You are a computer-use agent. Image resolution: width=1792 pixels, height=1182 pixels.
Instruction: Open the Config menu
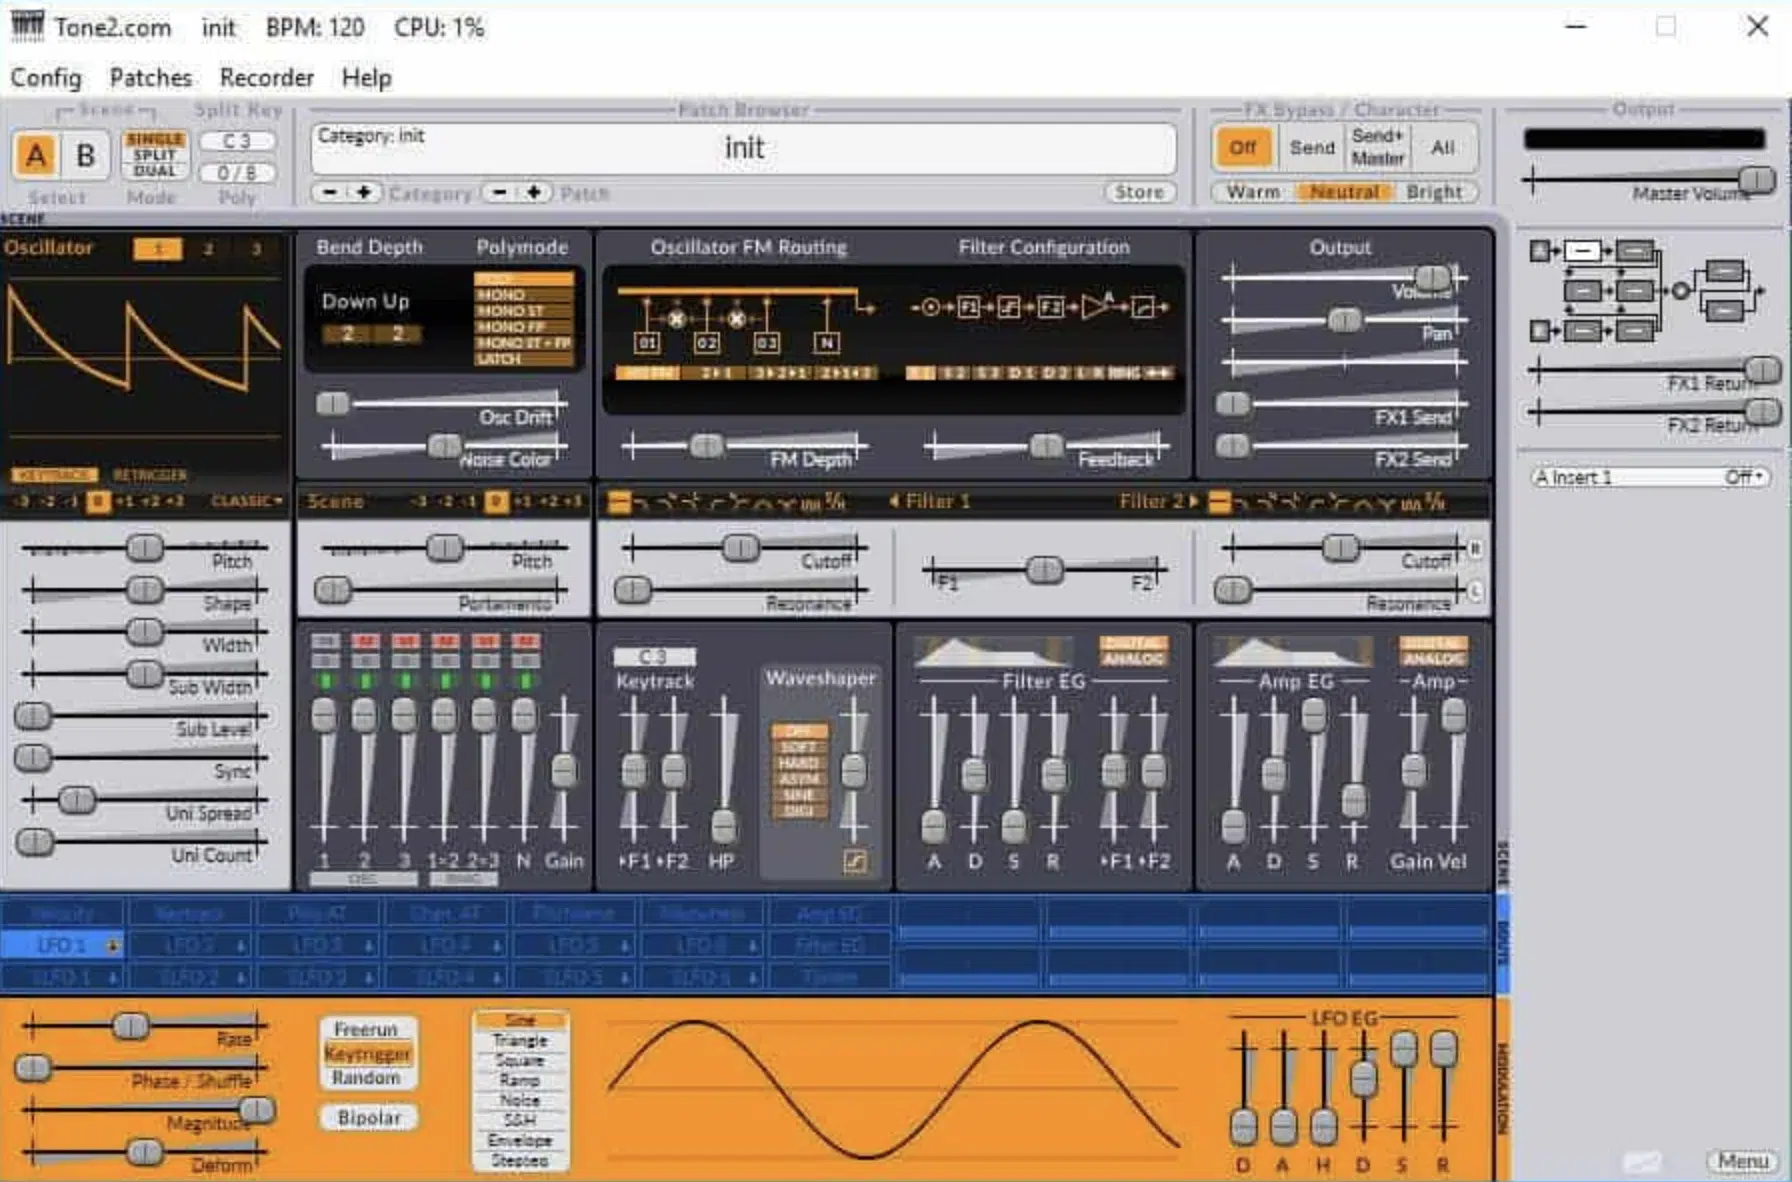pyautogui.click(x=46, y=77)
